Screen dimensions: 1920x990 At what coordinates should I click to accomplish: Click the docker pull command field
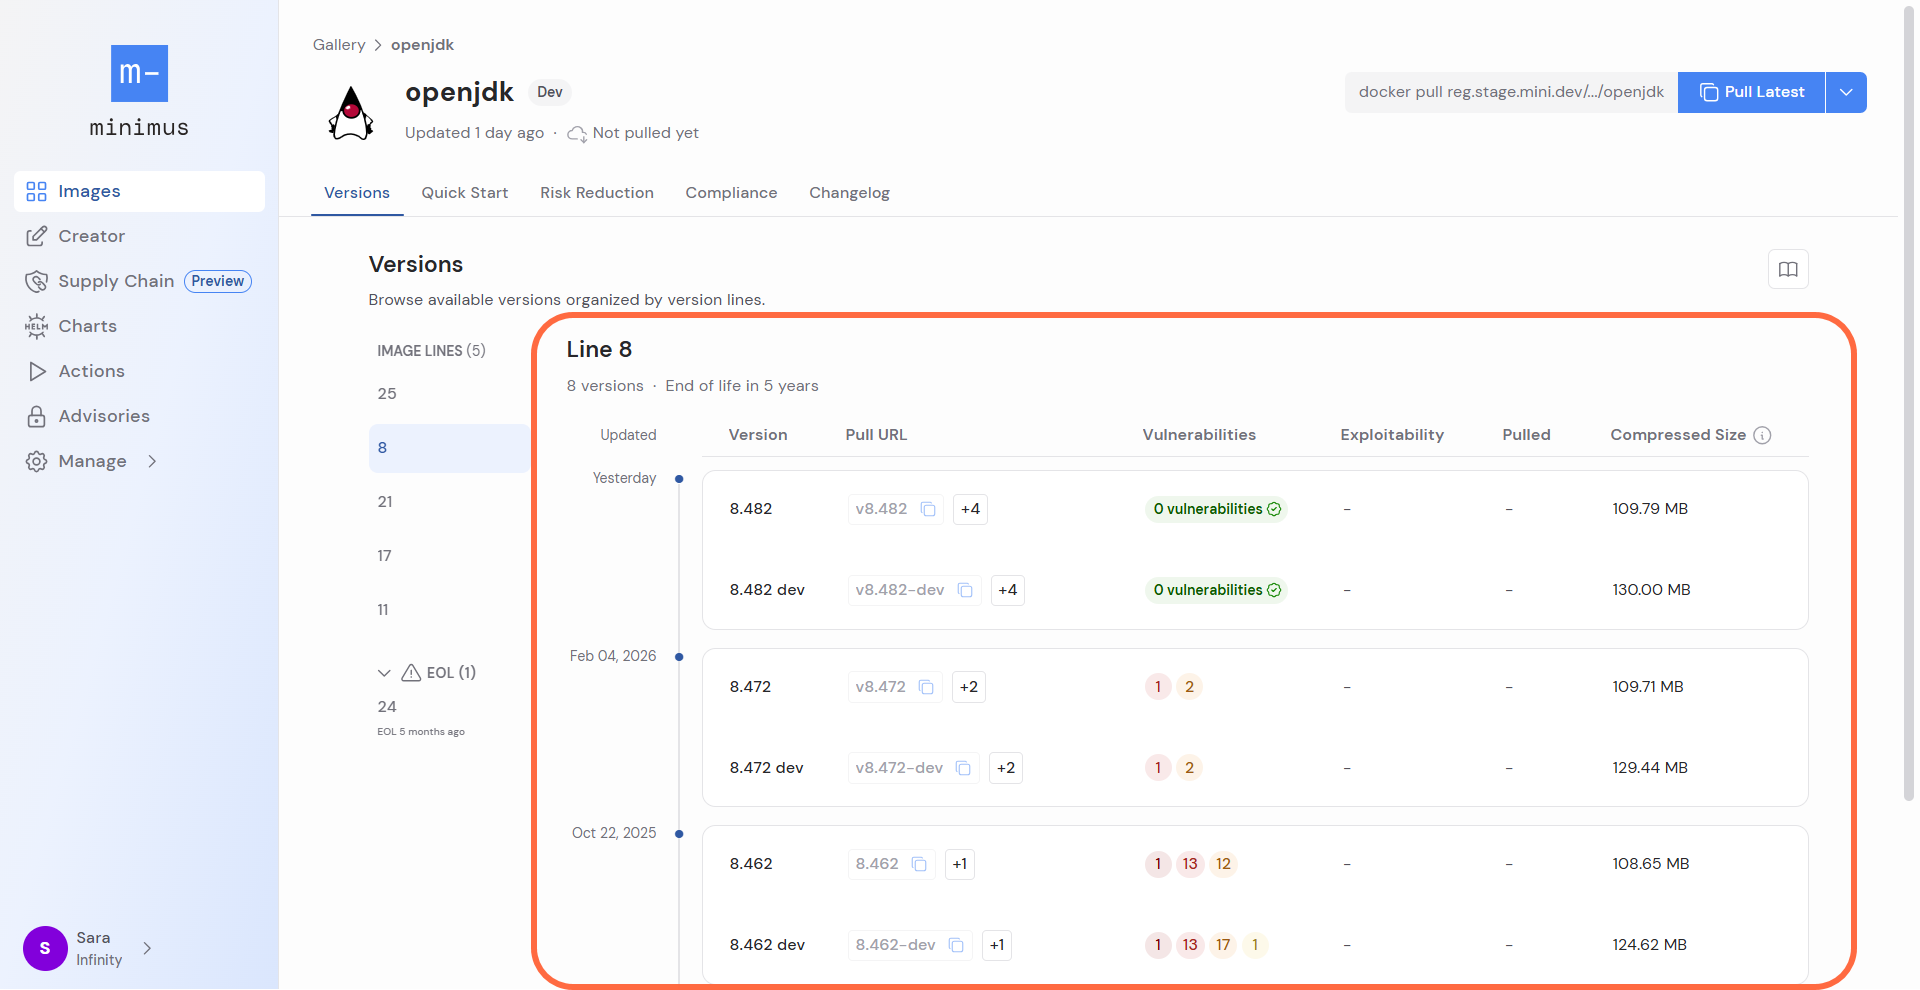(x=1511, y=92)
